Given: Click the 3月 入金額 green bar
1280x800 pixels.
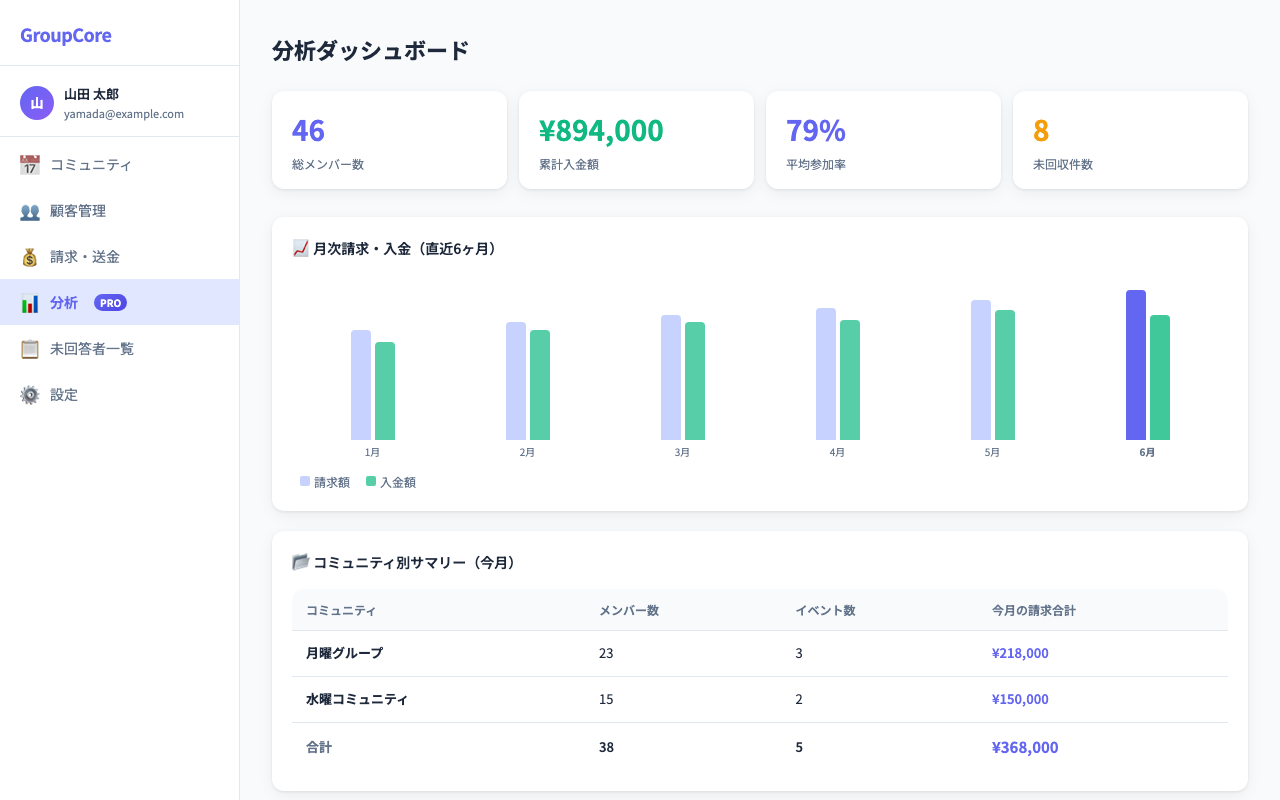Looking at the screenshot, I should [x=695, y=381].
